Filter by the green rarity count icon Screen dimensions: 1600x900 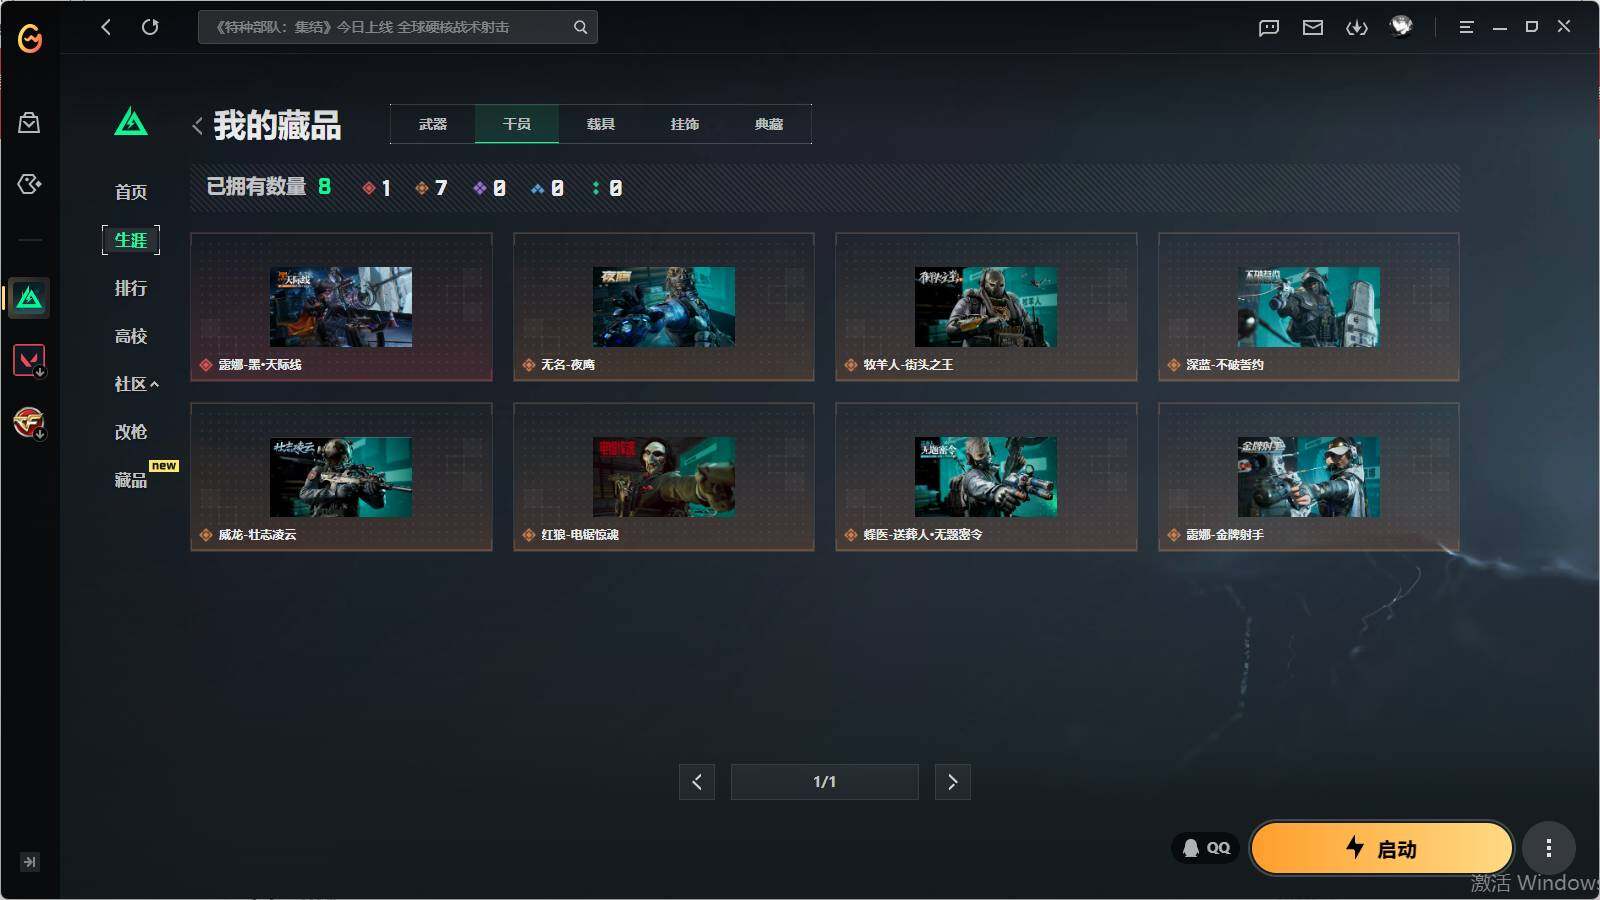(x=596, y=188)
